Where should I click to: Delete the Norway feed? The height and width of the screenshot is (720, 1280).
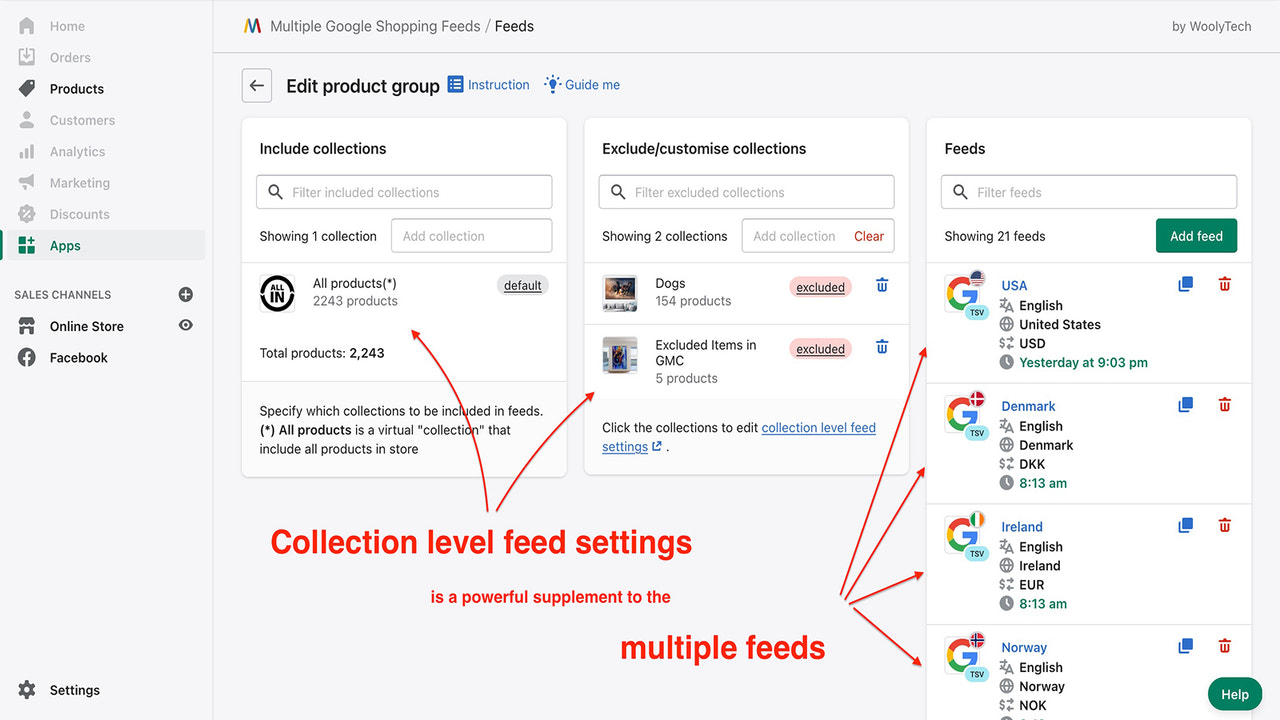tap(1224, 645)
